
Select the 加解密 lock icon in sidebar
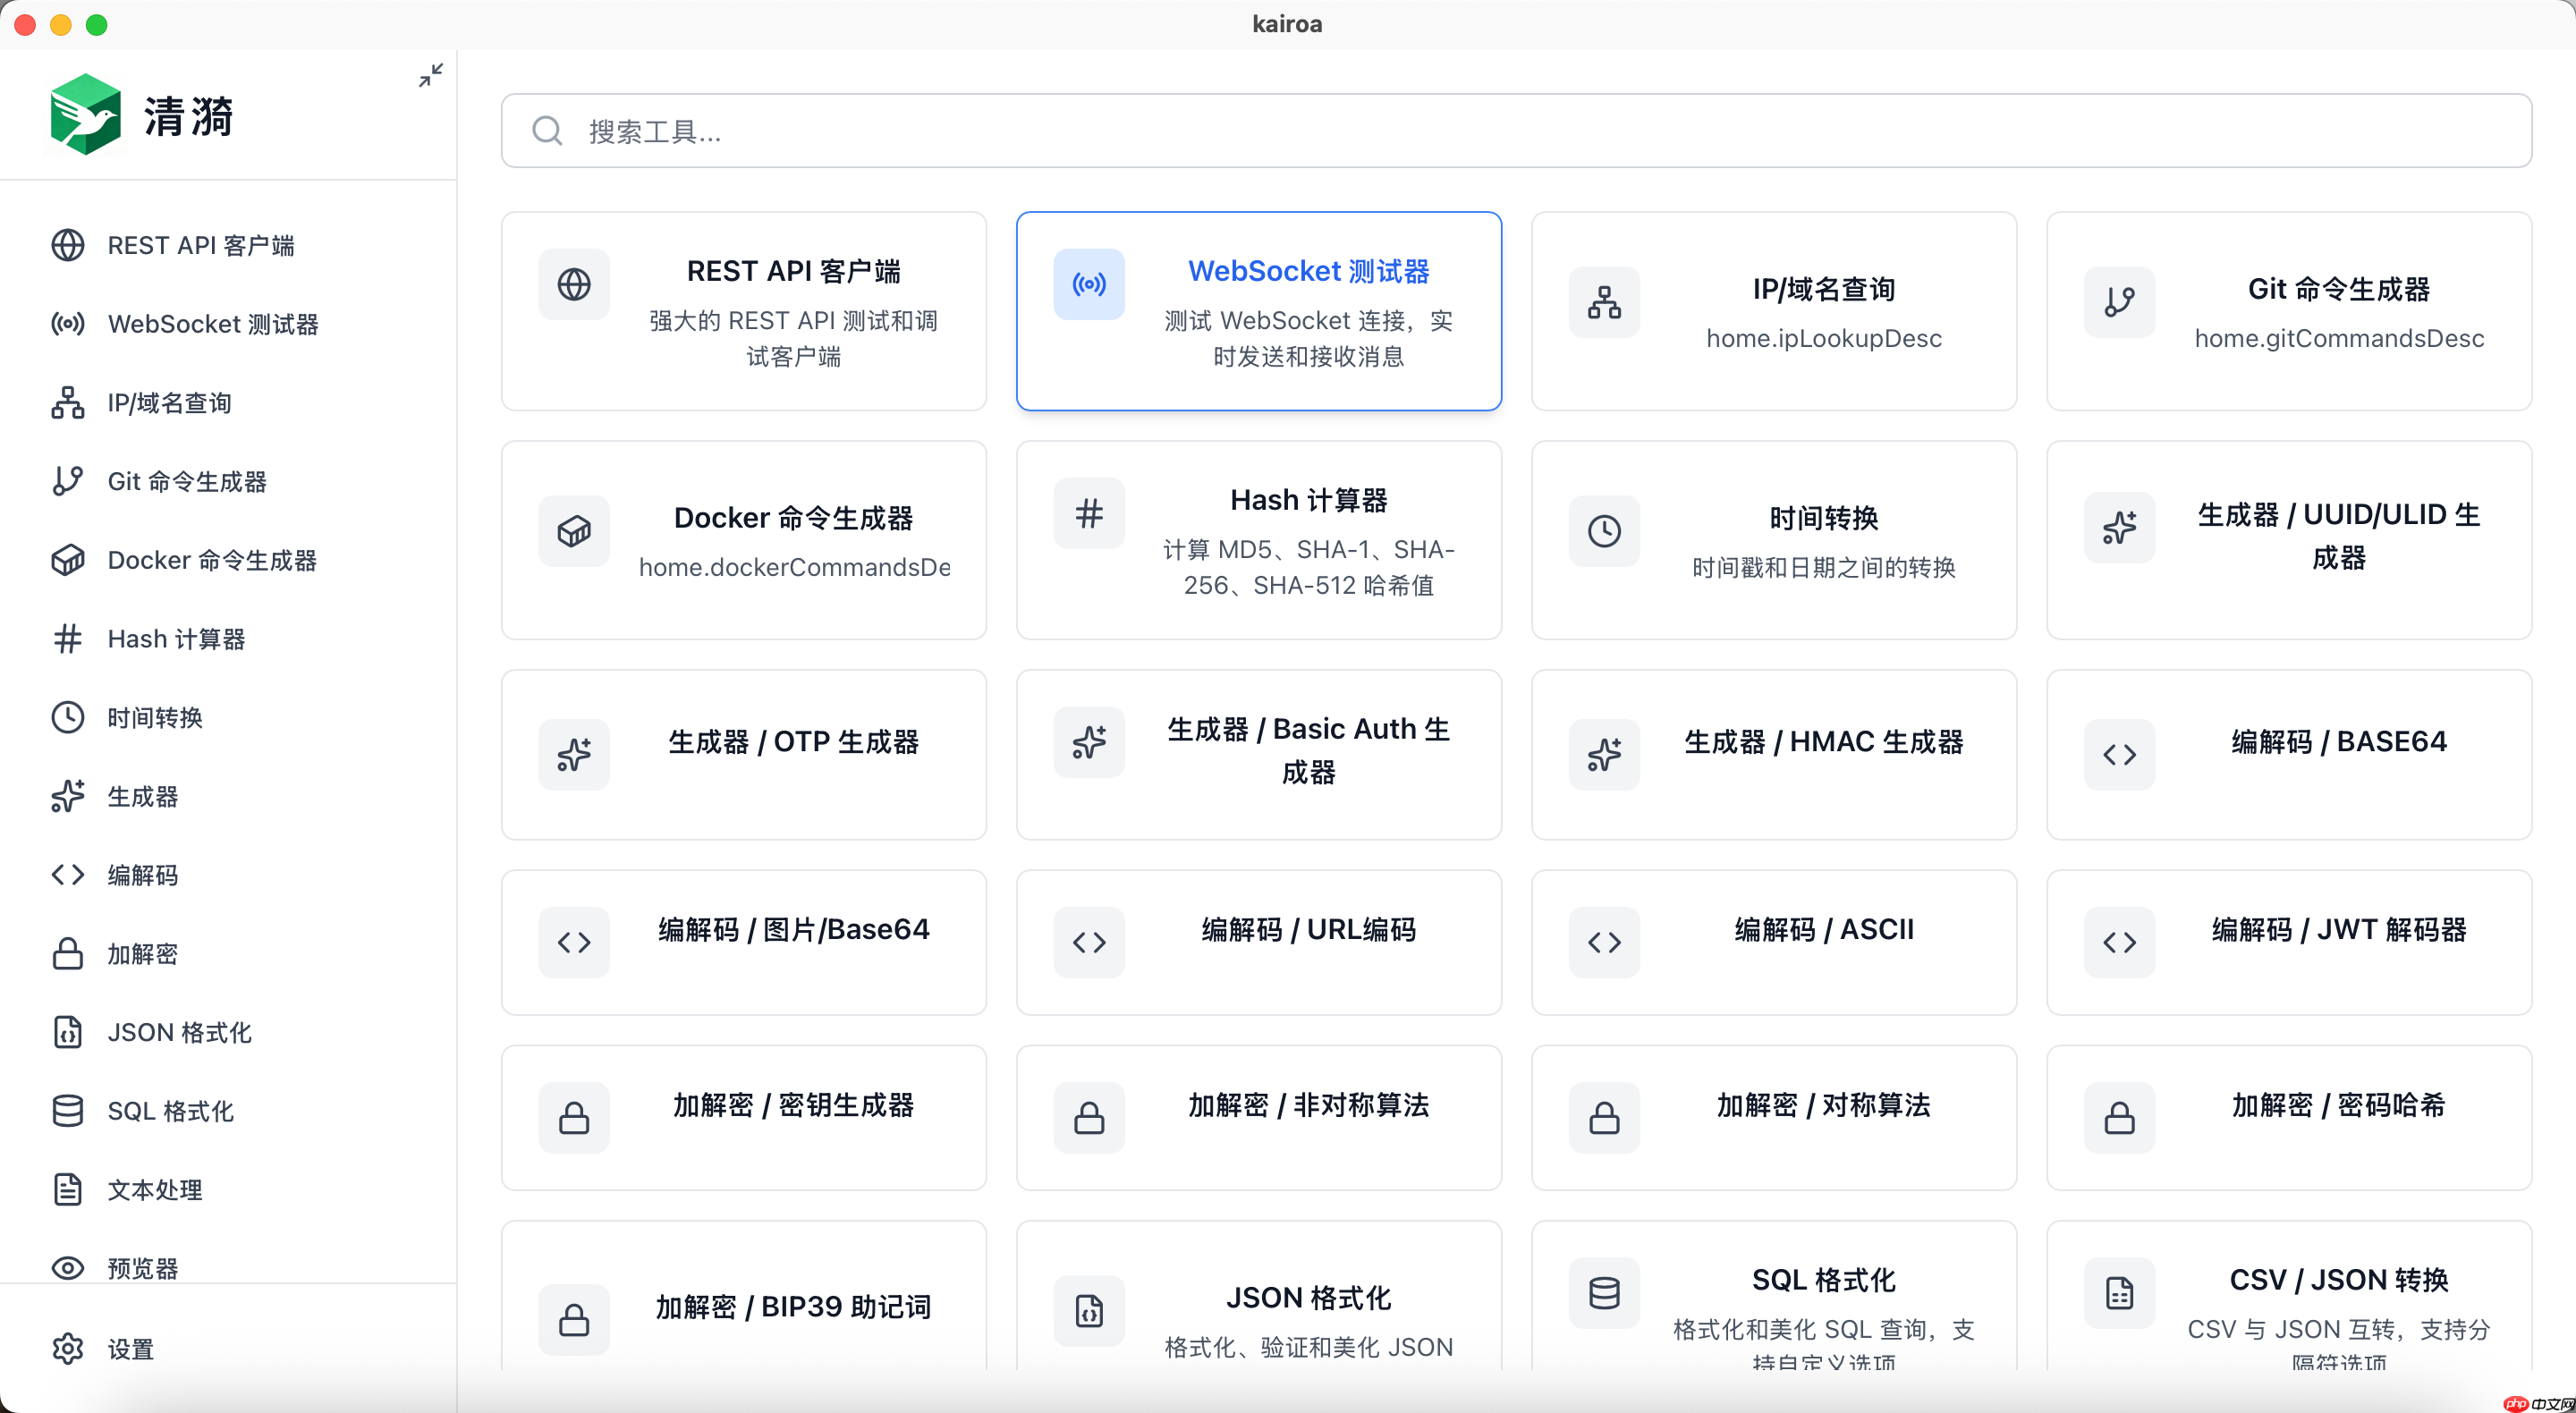click(67, 953)
